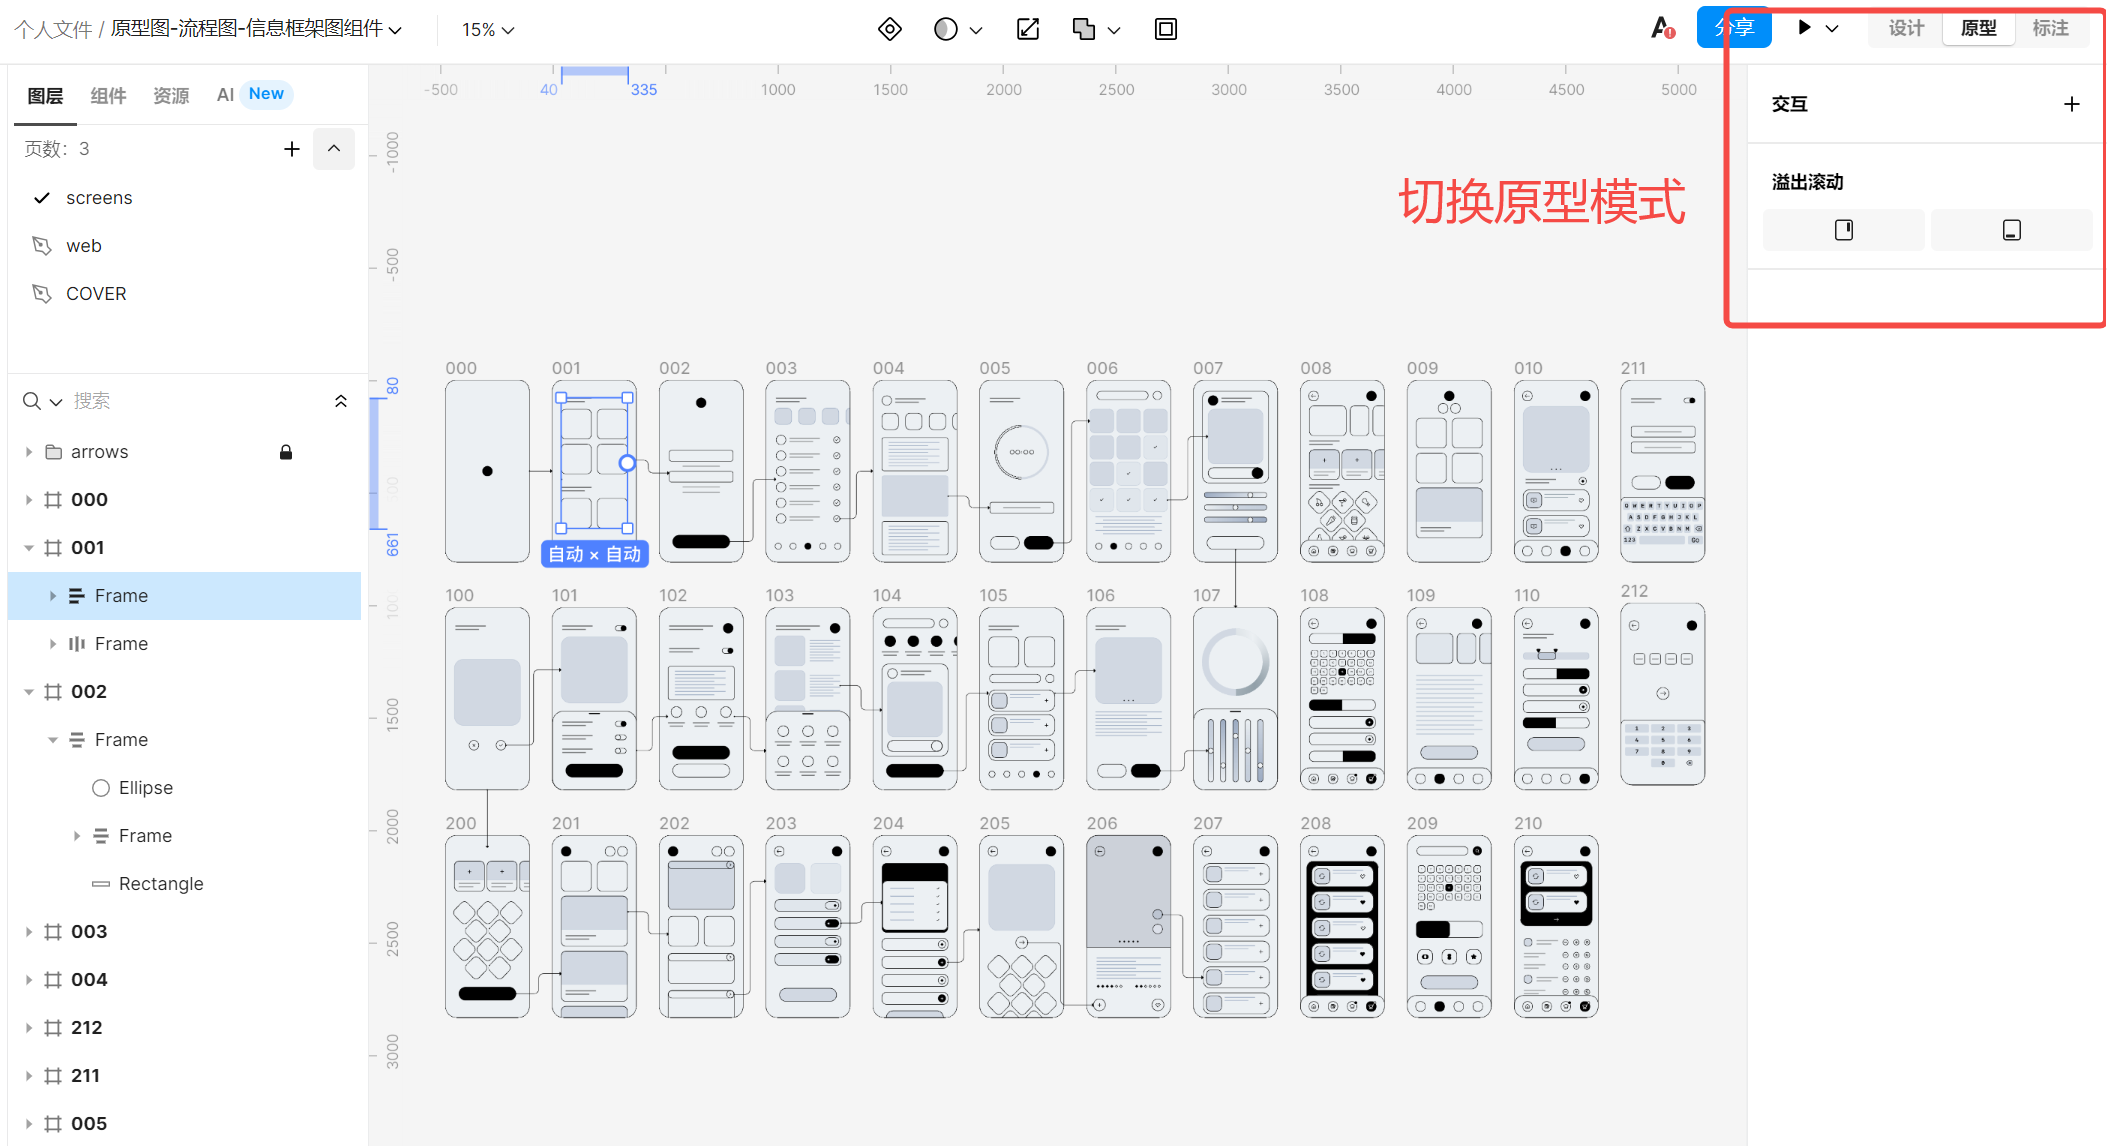
Task: Open the 组件 tab in left panel
Action: [x=108, y=95]
